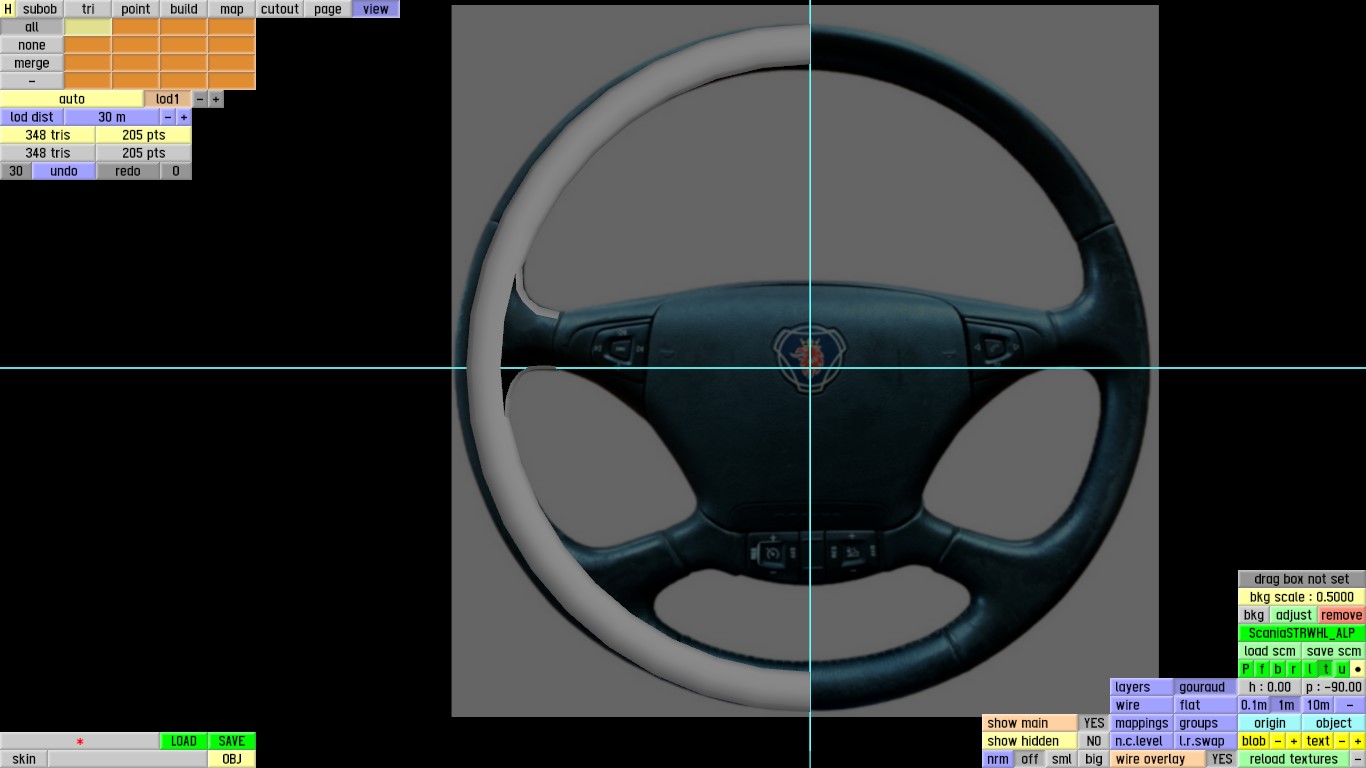Viewport: 1366px width, 768px height.
Task: Decrease LOD level with minus beside lod1
Action: (200, 99)
